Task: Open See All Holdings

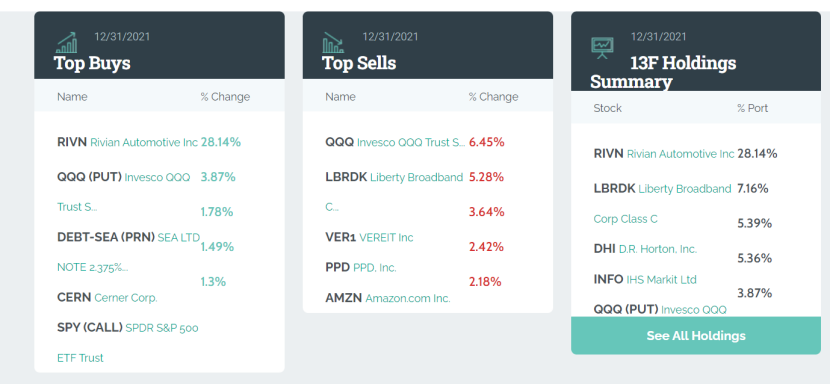Action: pos(695,336)
